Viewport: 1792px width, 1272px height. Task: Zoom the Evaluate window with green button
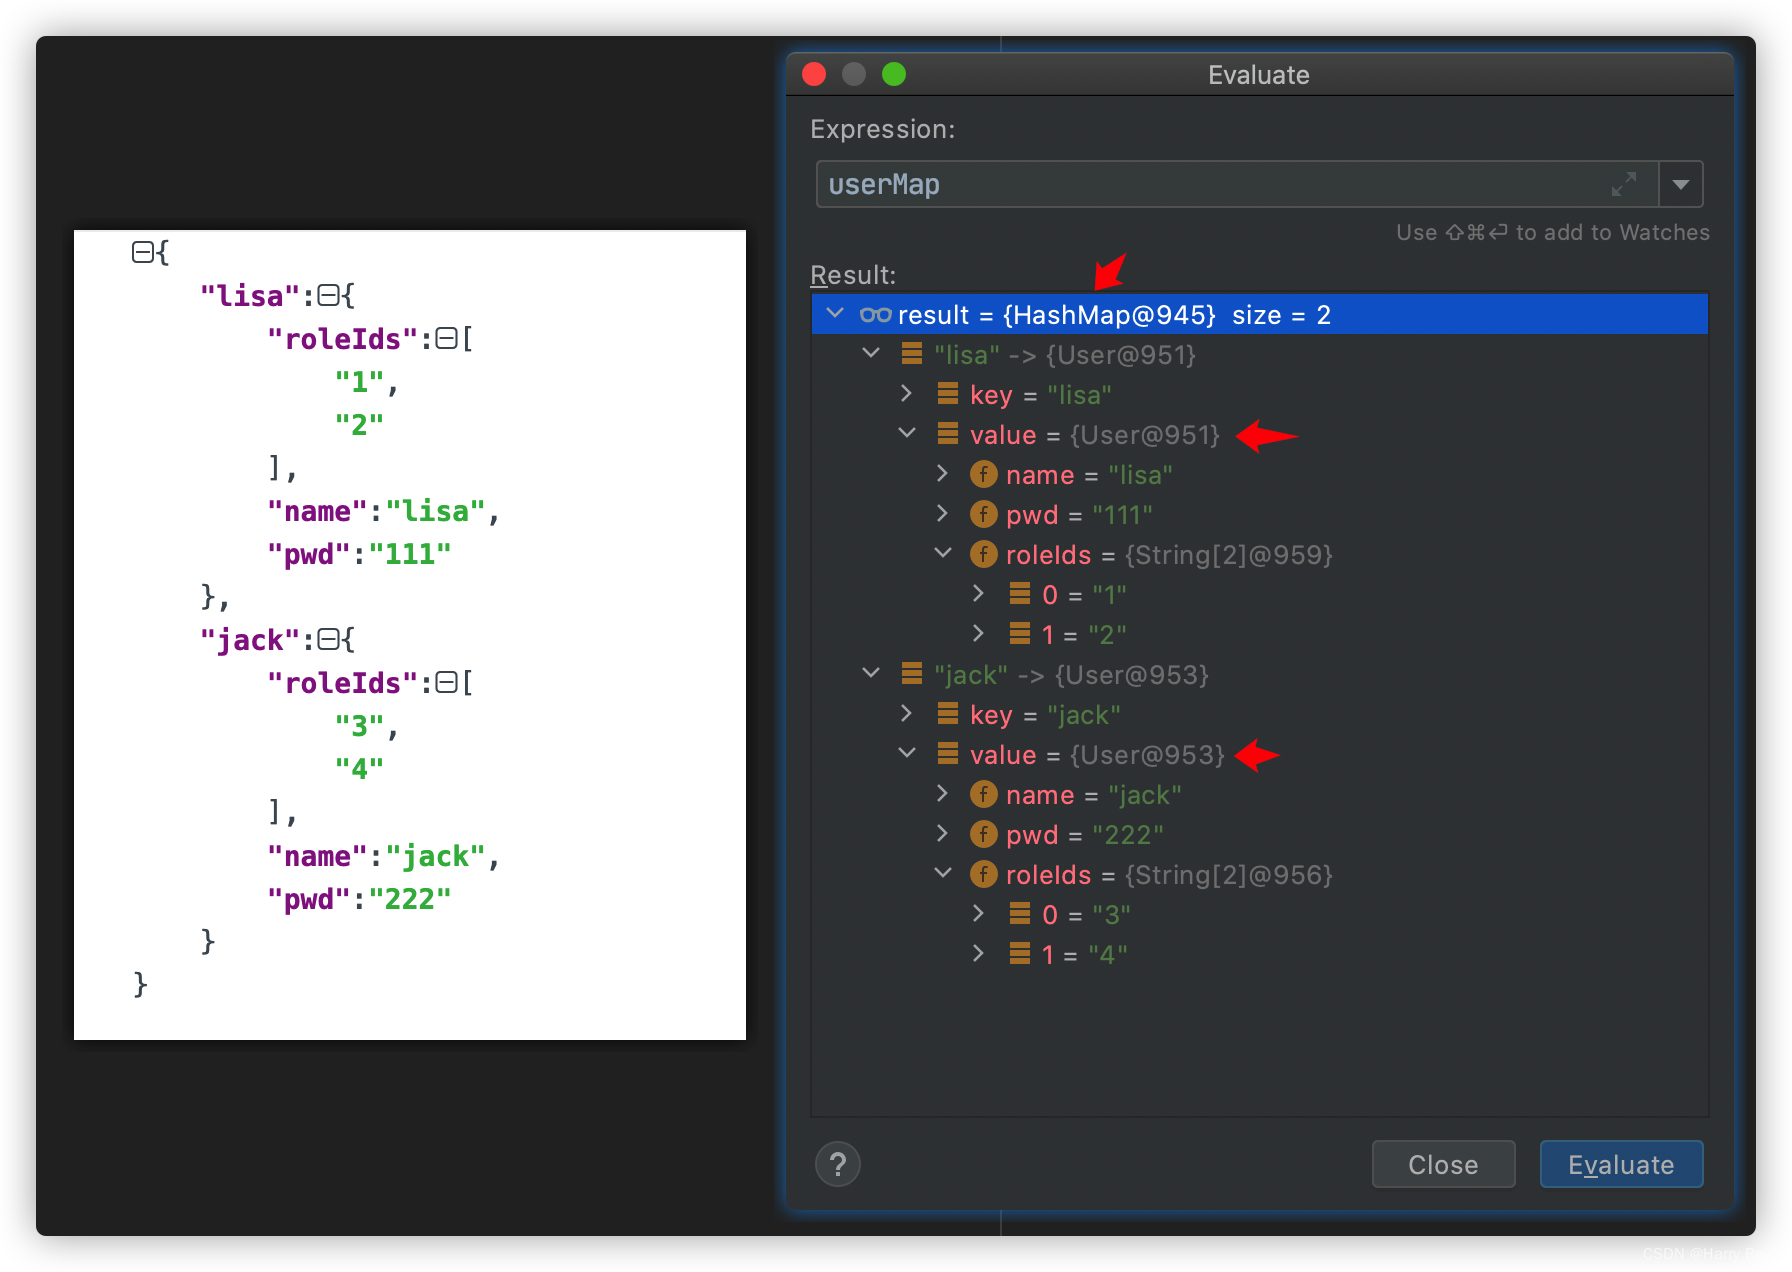click(x=894, y=74)
